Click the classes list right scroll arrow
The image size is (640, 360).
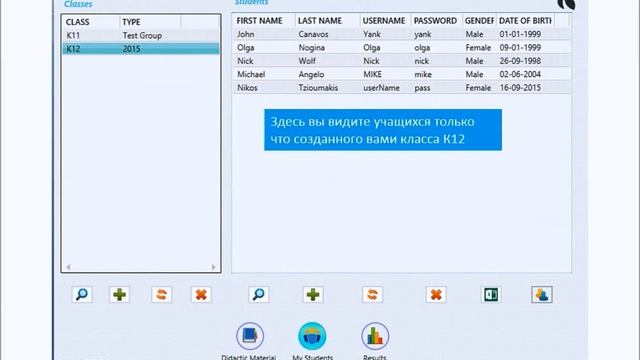tap(213, 267)
